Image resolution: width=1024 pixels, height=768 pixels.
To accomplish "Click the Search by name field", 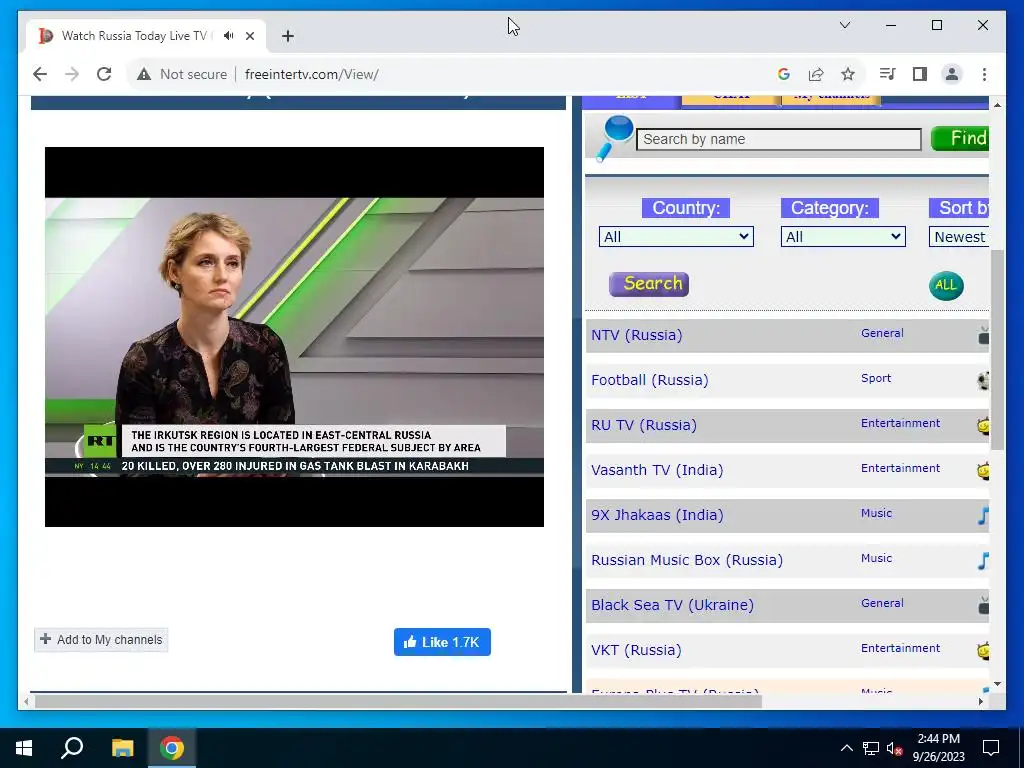I will coord(778,139).
